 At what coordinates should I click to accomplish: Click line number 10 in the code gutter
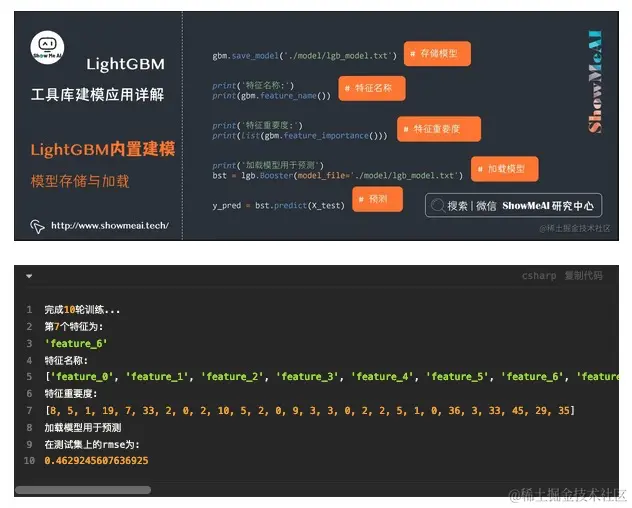pyautogui.click(x=29, y=460)
